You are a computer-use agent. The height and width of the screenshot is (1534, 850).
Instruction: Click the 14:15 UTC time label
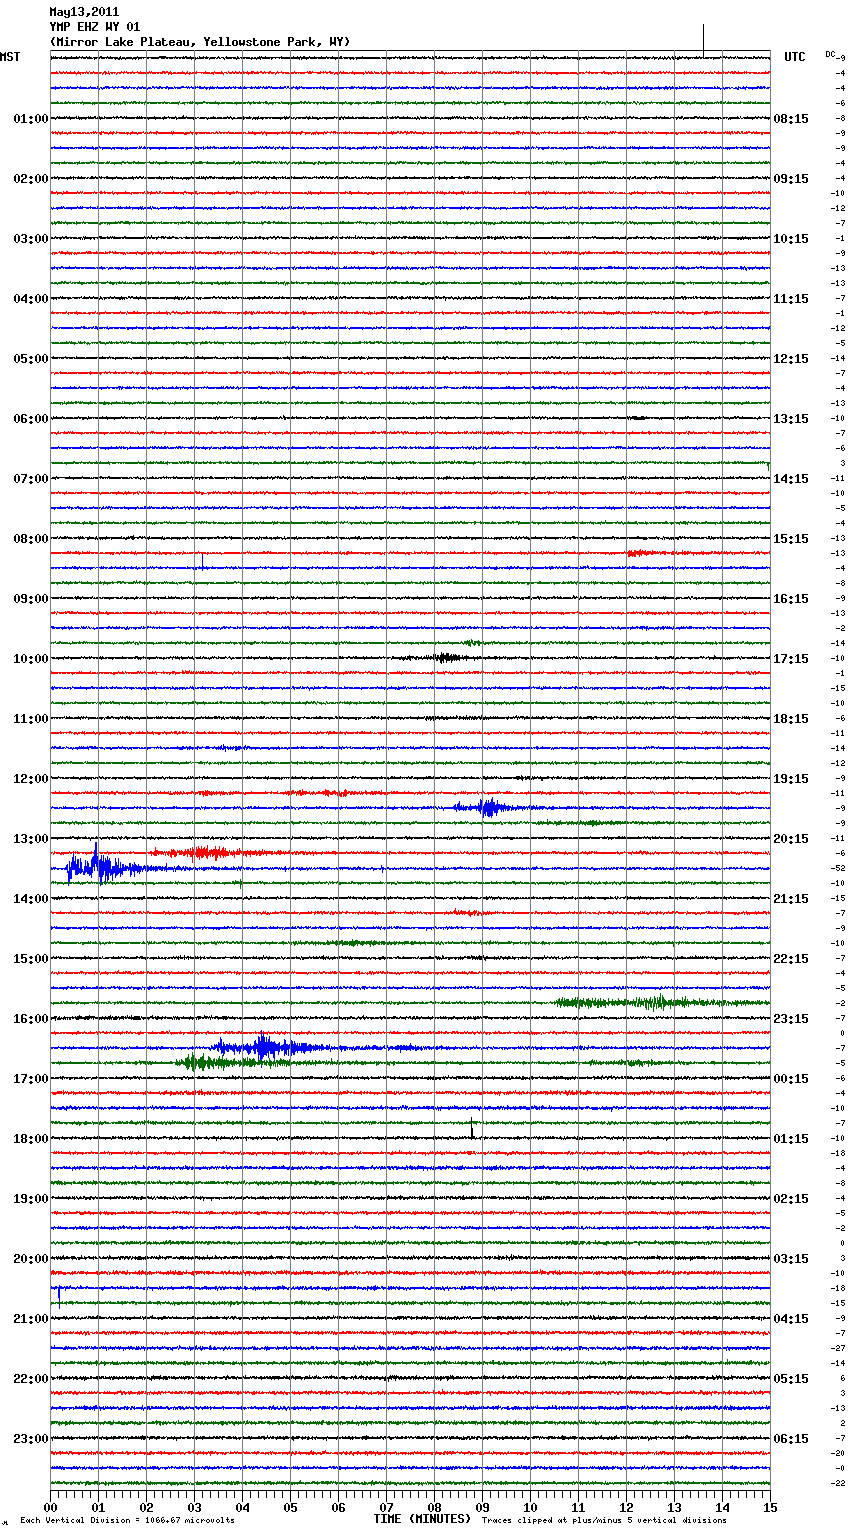[x=791, y=479]
